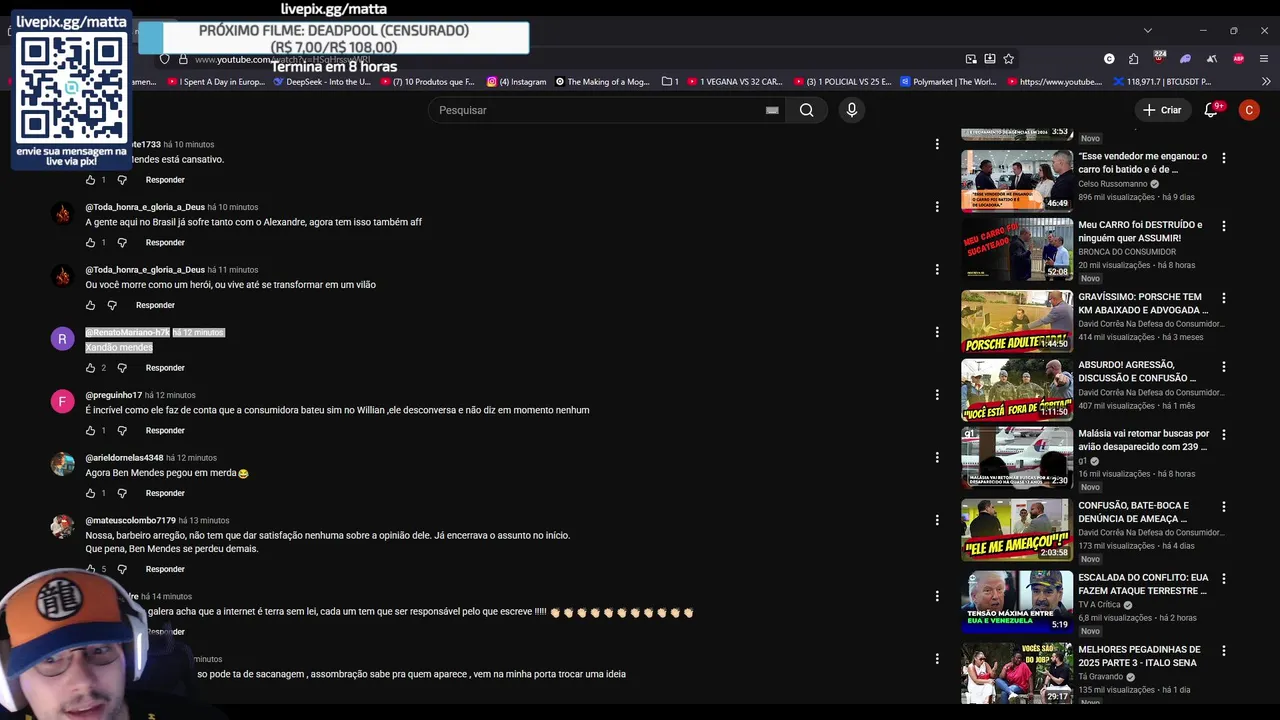Open @Toda_honra_e_gloria_a_Deus channel, 10 minutes comment
Image resolution: width=1280 pixels, height=720 pixels.
click(145, 207)
